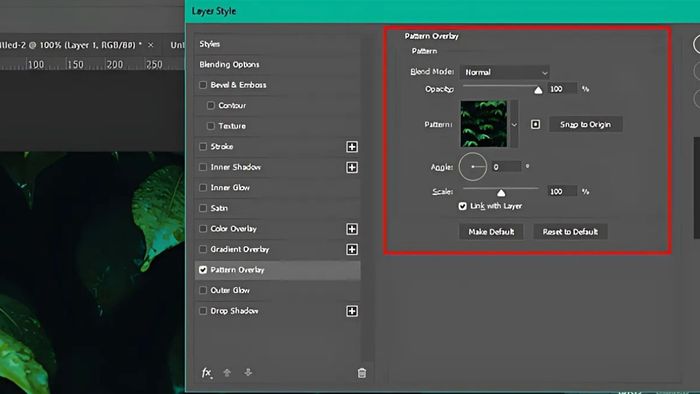Image resolution: width=700 pixels, height=394 pixels.
Task: Select the Inner Glow entry label
Action: click(x=230, y=187)
